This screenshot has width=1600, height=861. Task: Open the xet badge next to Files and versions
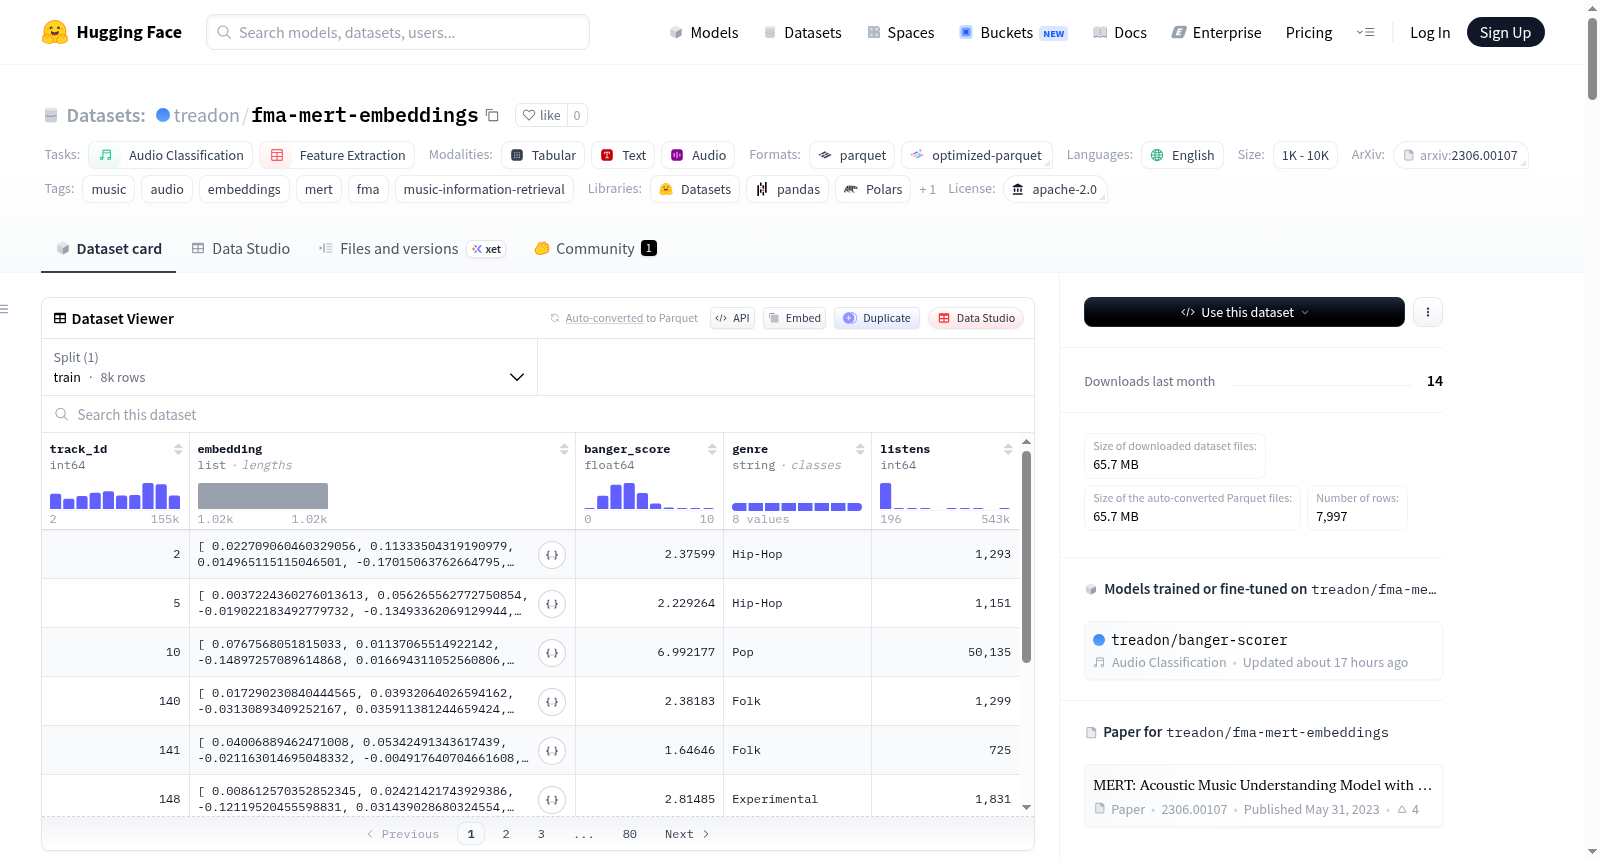[x=487, y=249]
